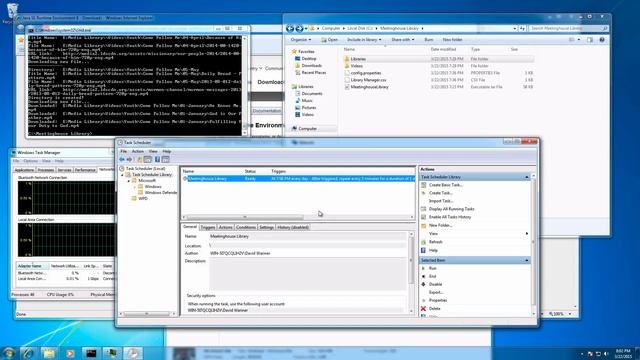This screenshot has width=640, height=360.
Task: Switch to Actions tab of task details
Action: [x=225, y=227]
